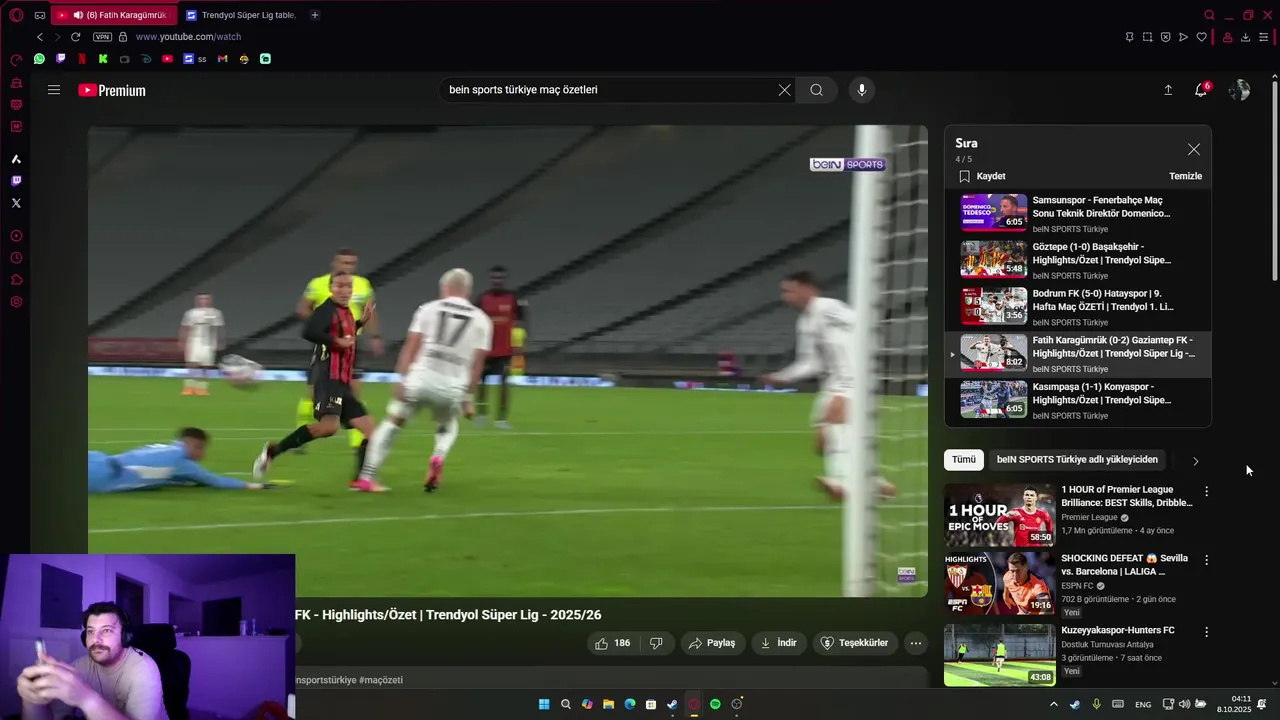This screenshot has width=1280, height=720.
Task: Play Göztepe (1-0) Başakşehir queue video
Action: click(x=1077, y=260)
